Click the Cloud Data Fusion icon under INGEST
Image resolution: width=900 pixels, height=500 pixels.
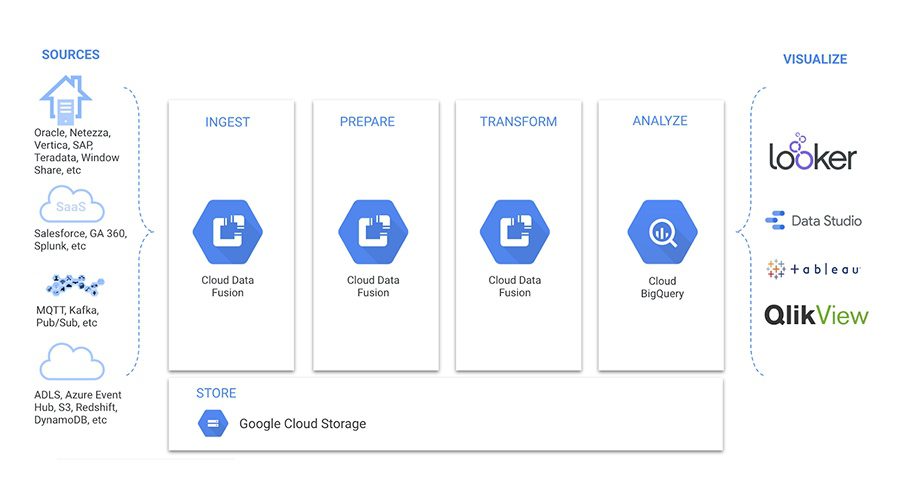pyautogui.click(x=228, y=231)
